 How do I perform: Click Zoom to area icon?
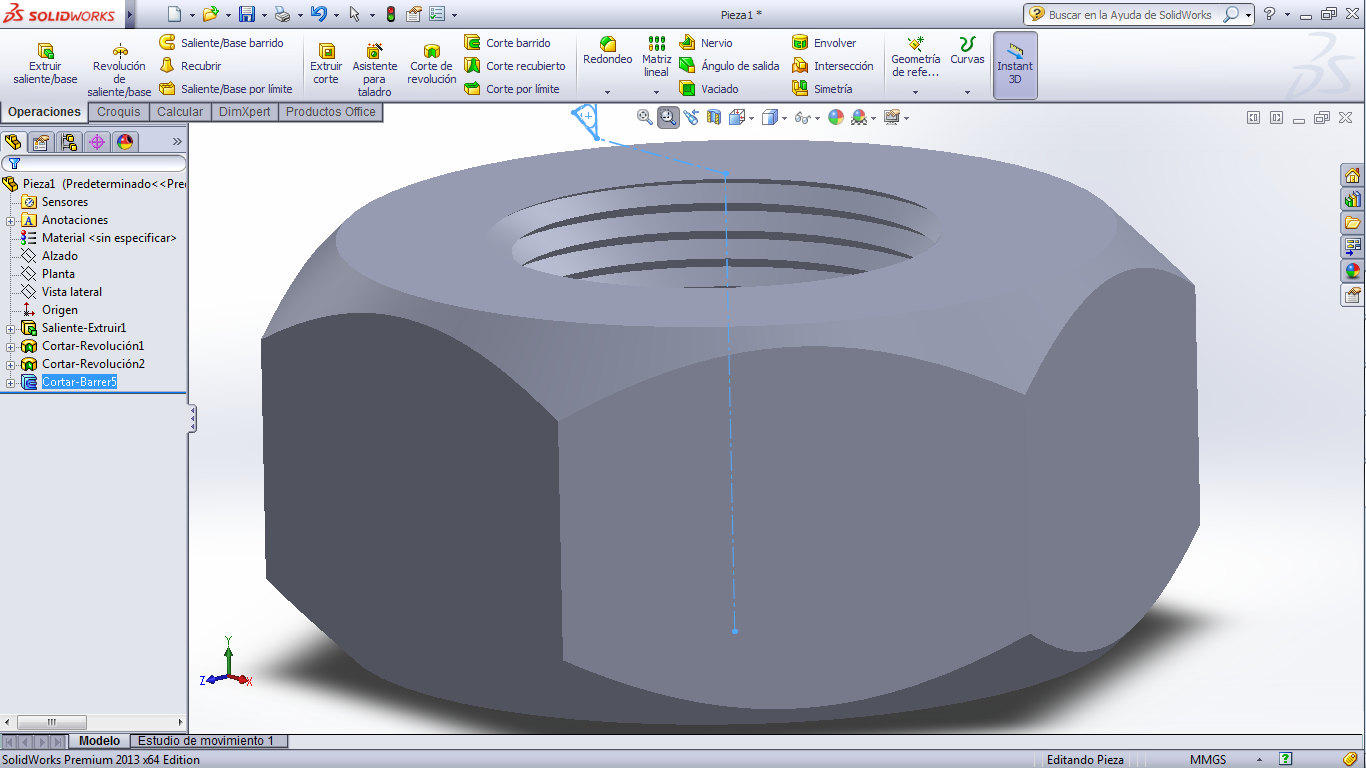coord(668,117)
